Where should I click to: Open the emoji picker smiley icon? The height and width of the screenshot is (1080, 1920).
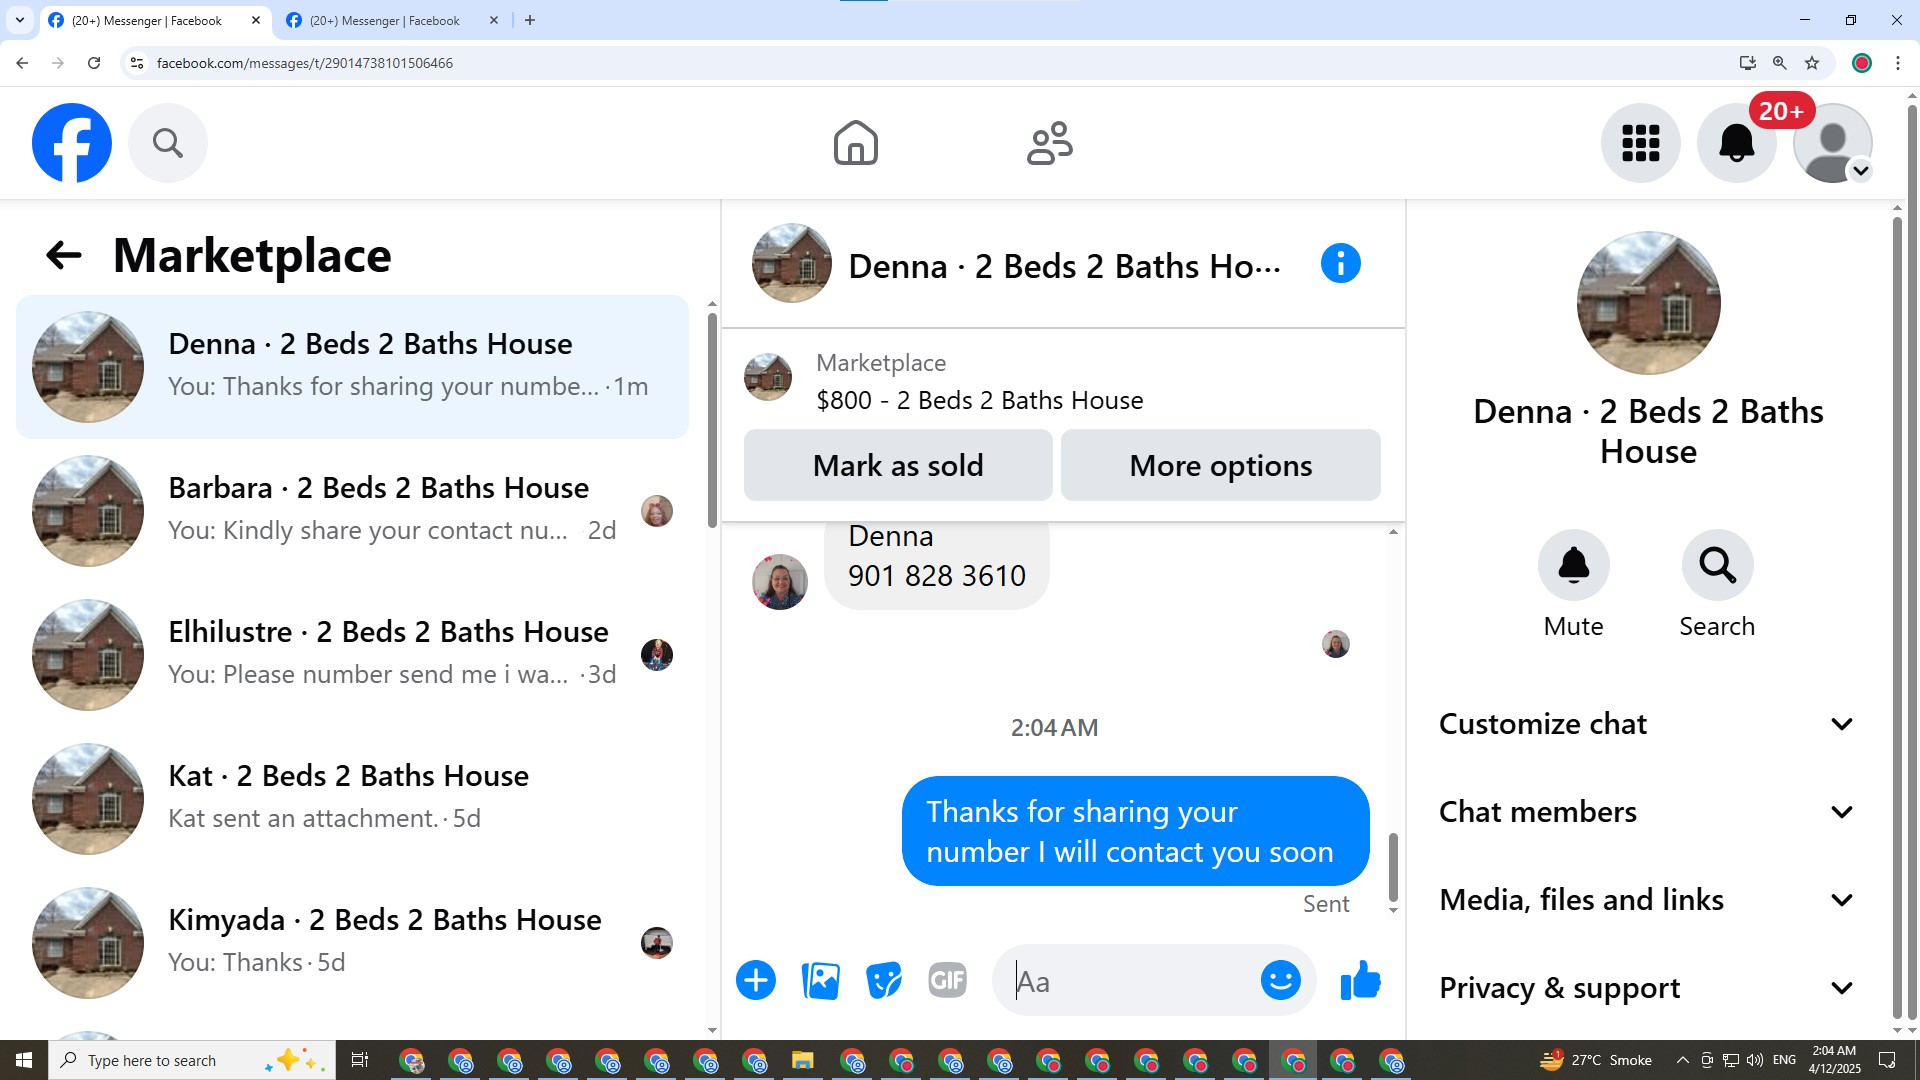tap(1281, 980)
